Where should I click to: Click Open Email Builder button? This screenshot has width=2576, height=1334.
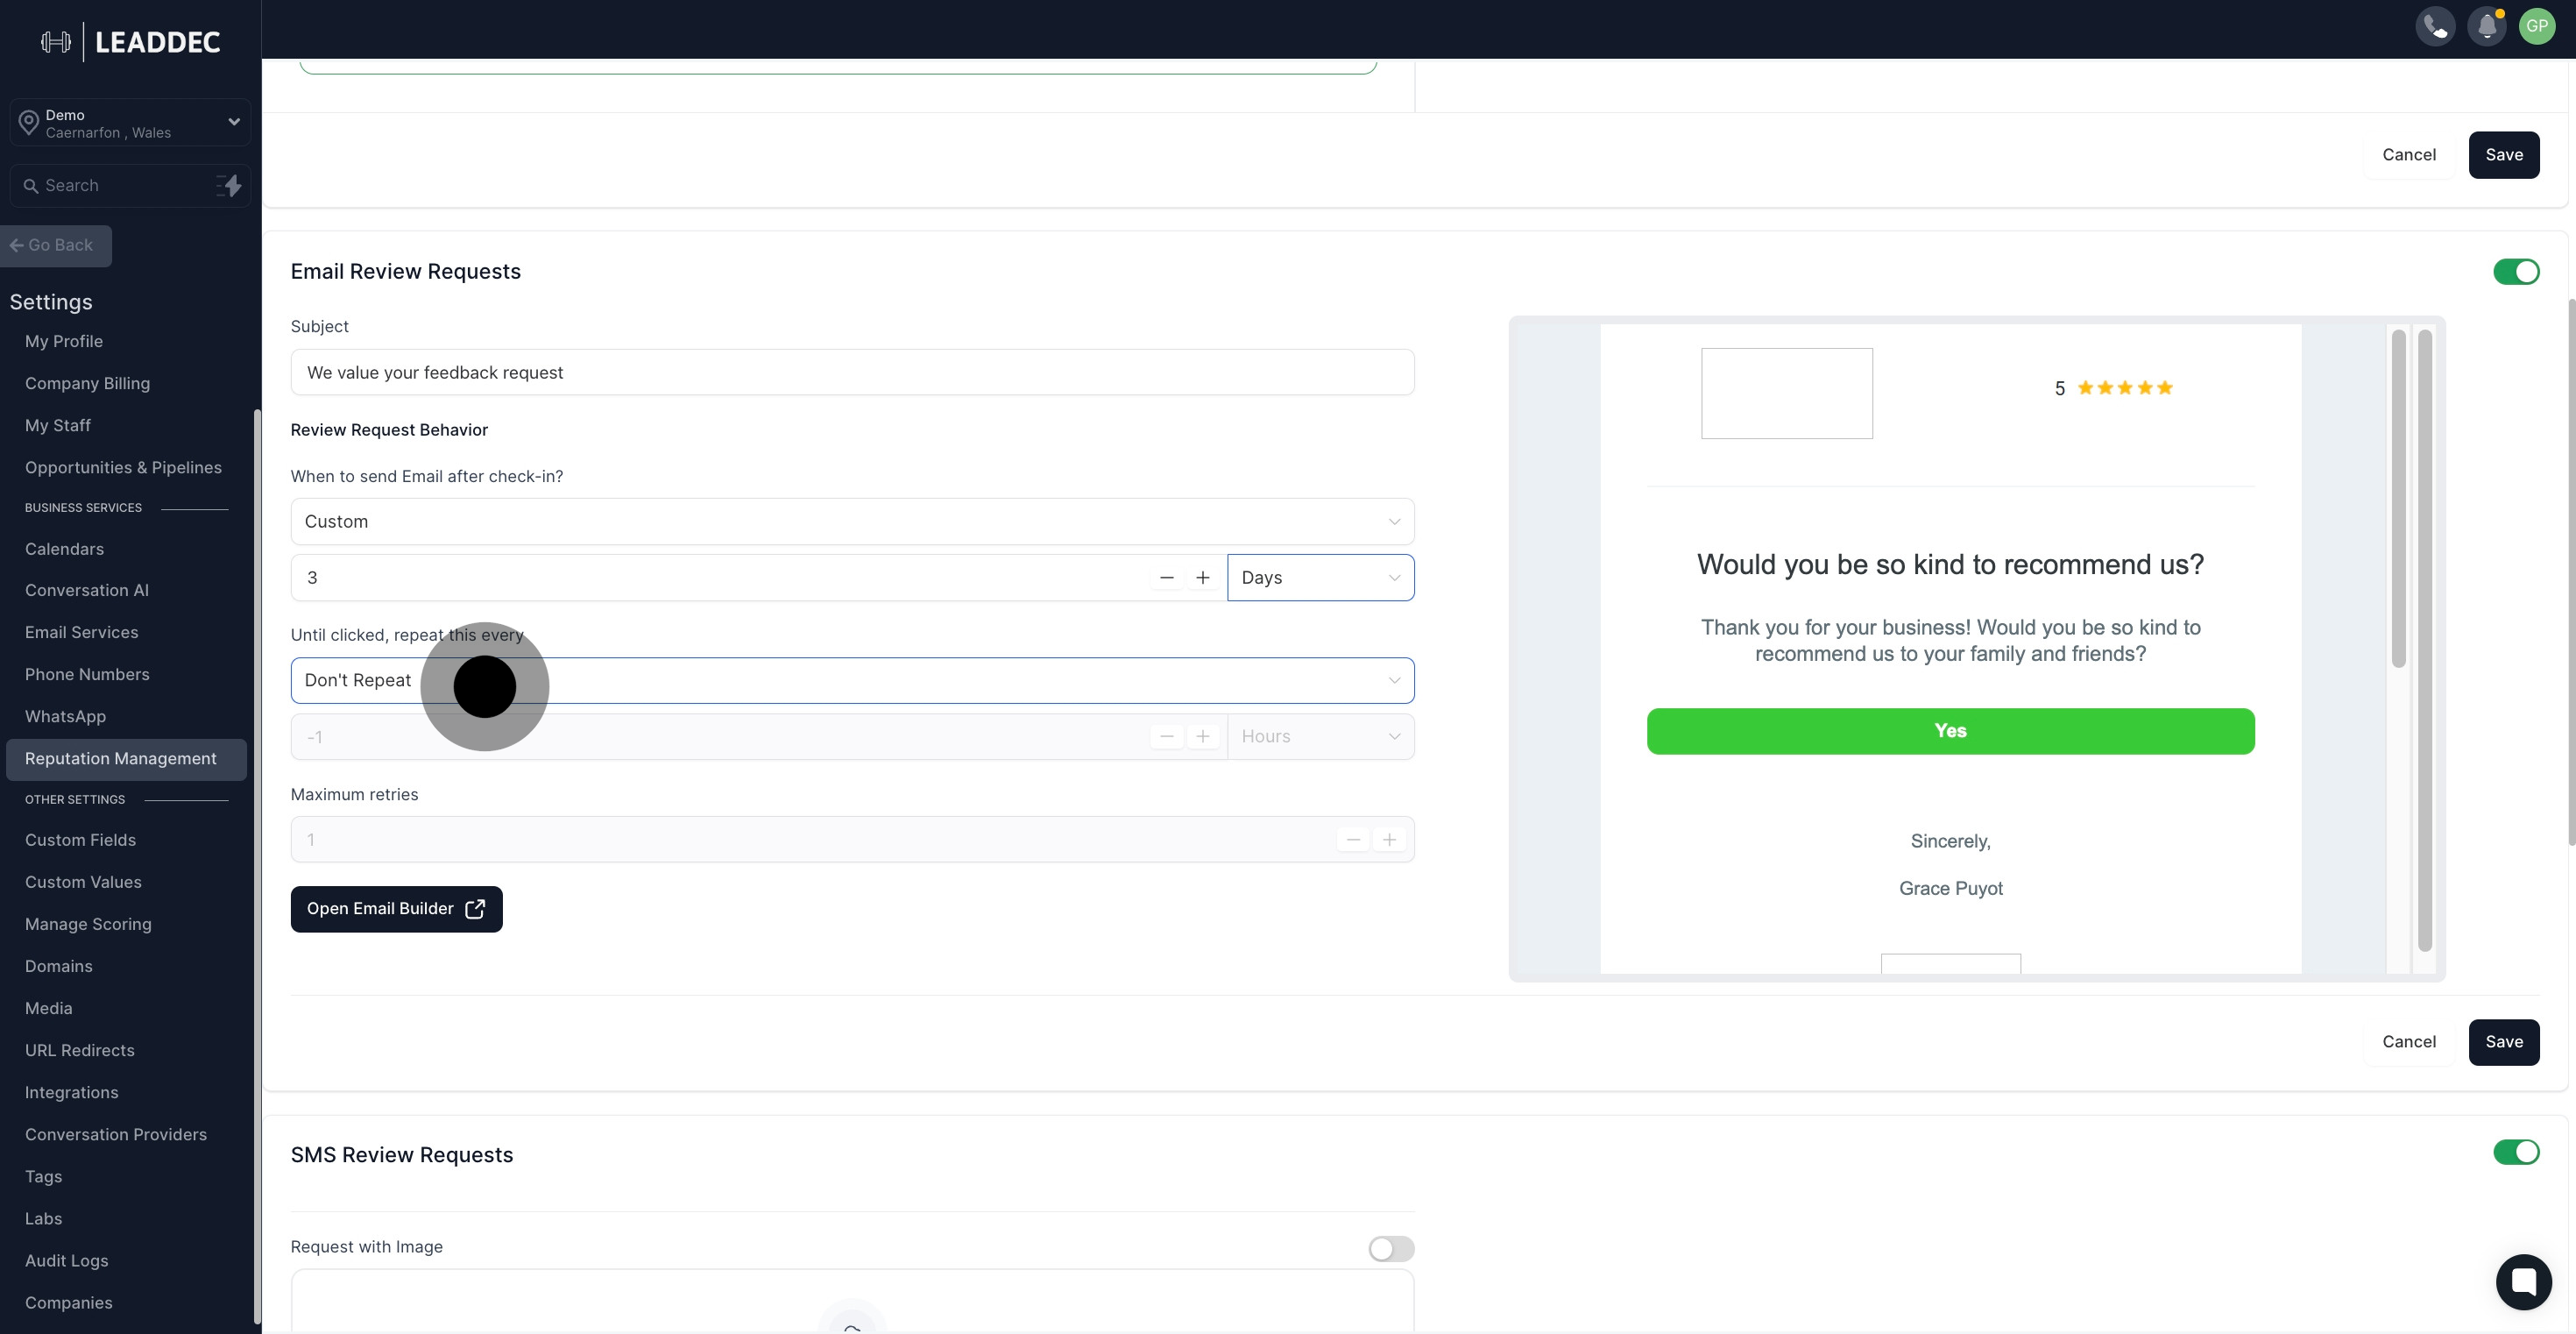396,910
